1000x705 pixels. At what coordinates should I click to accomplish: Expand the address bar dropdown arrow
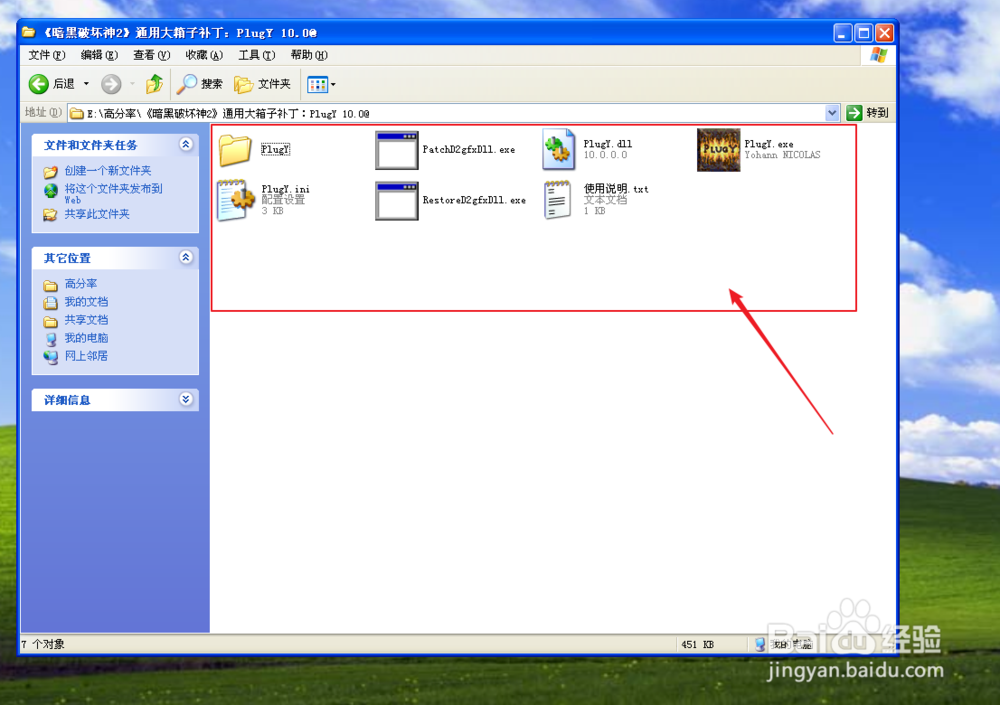click(x=832, y=113)
